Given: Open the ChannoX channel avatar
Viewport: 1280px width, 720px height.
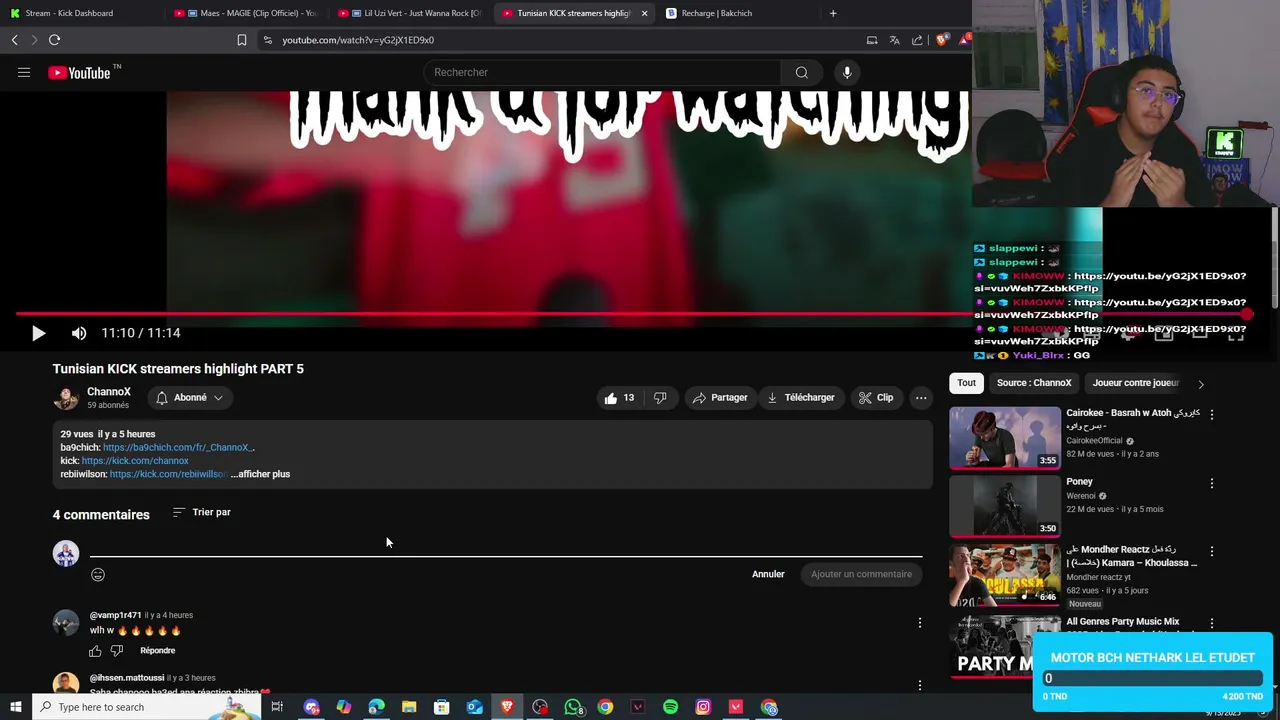Looking at the screenshot, I should coord(66,398).
